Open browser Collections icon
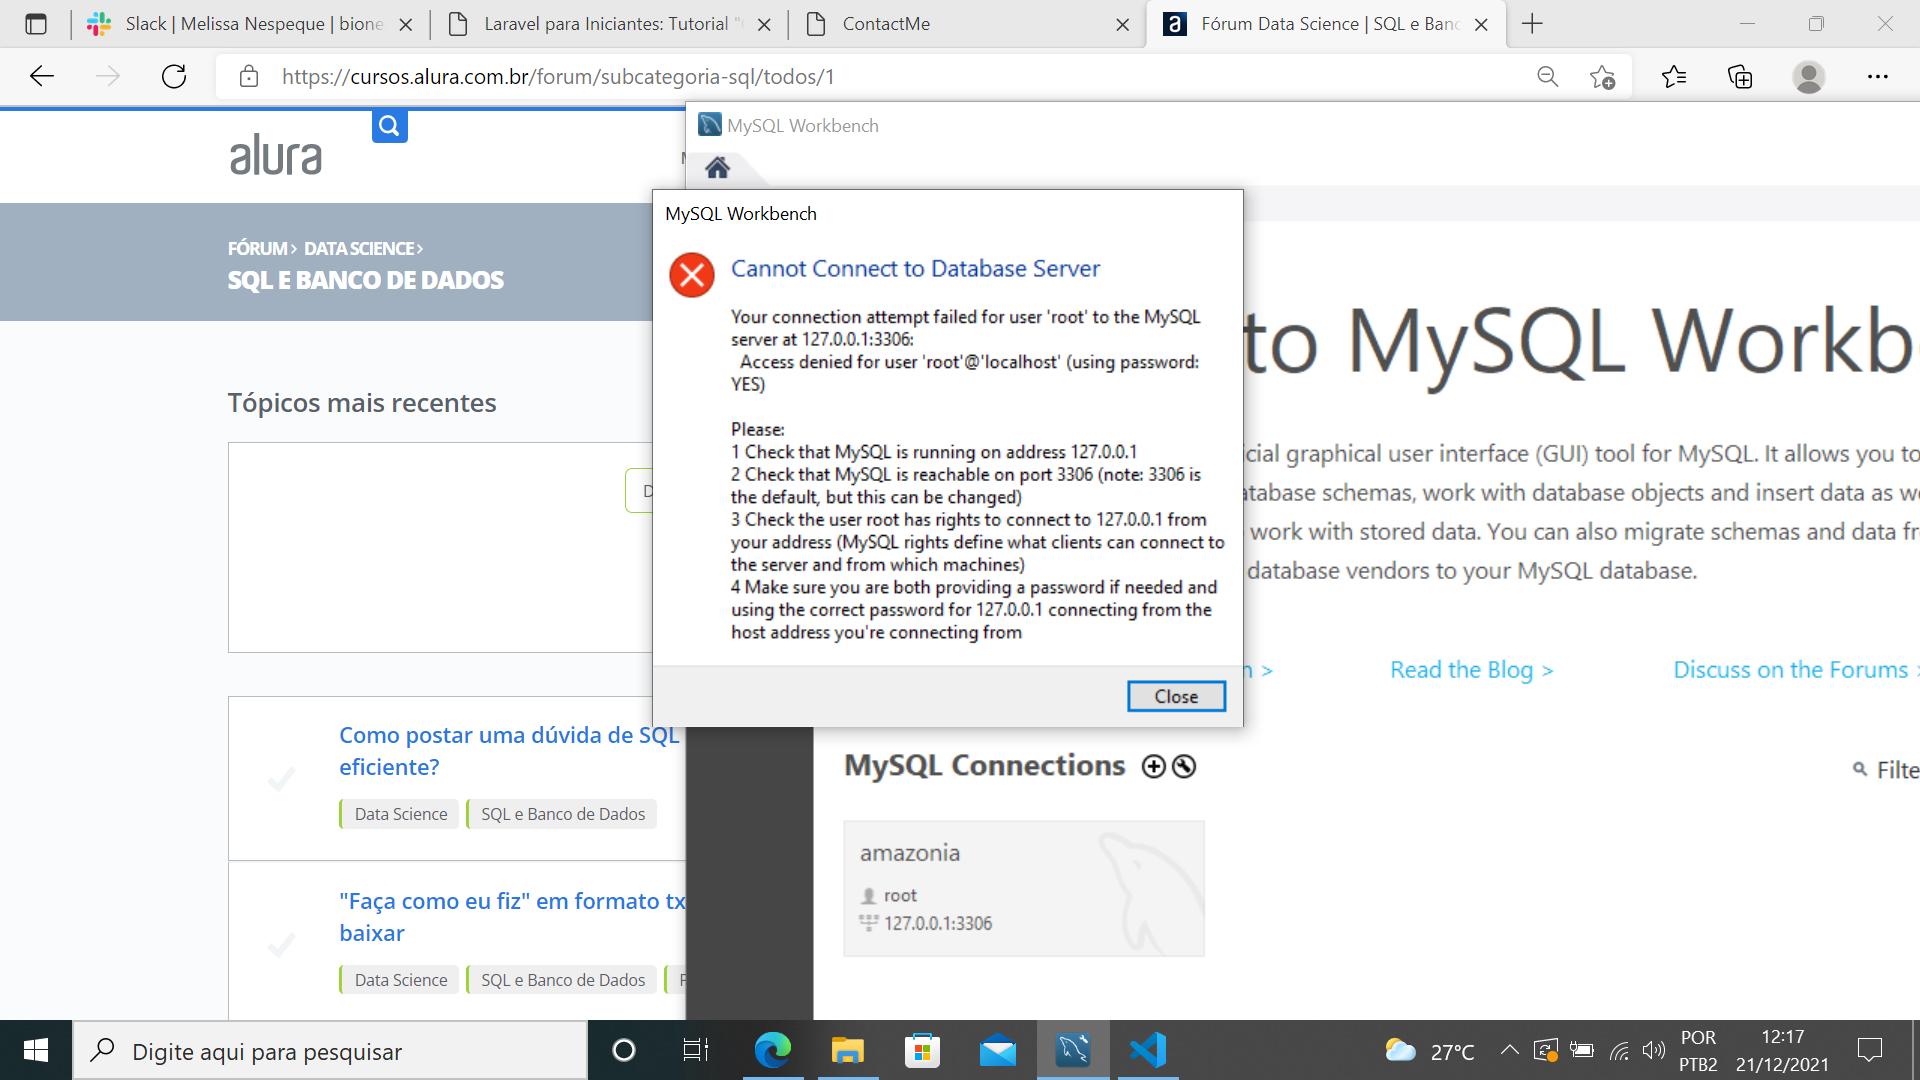 pyautogui.click(x=1740, y=76)
